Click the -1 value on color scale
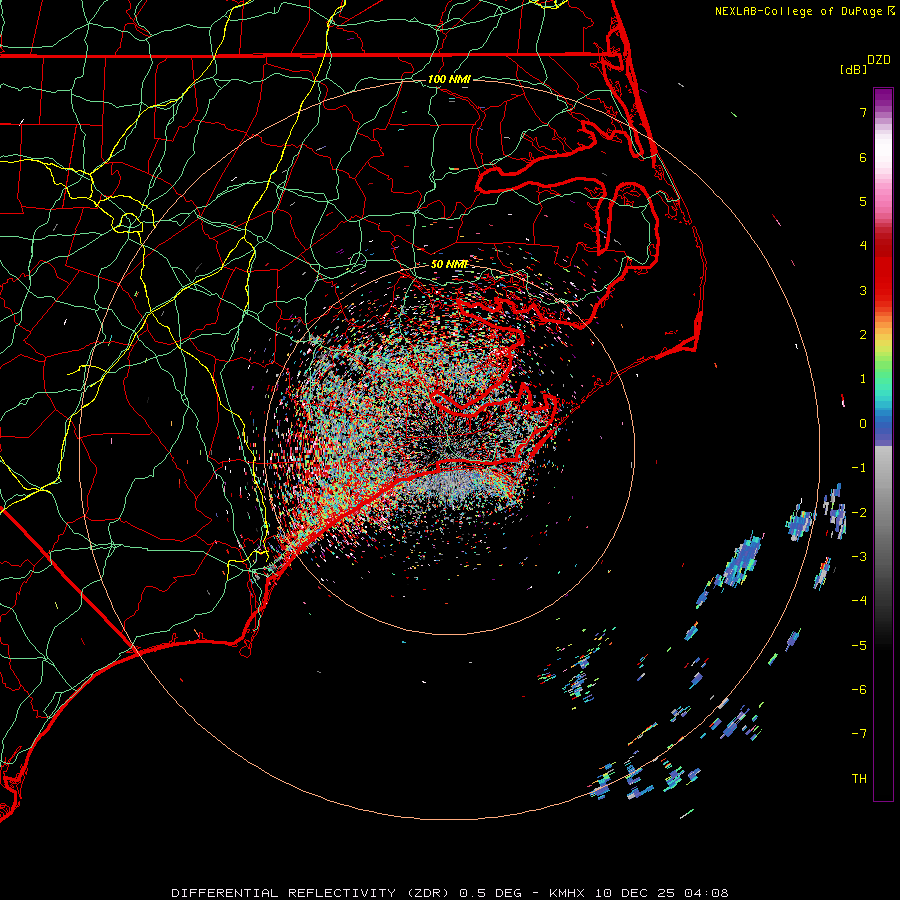 (x=859, y=468)
